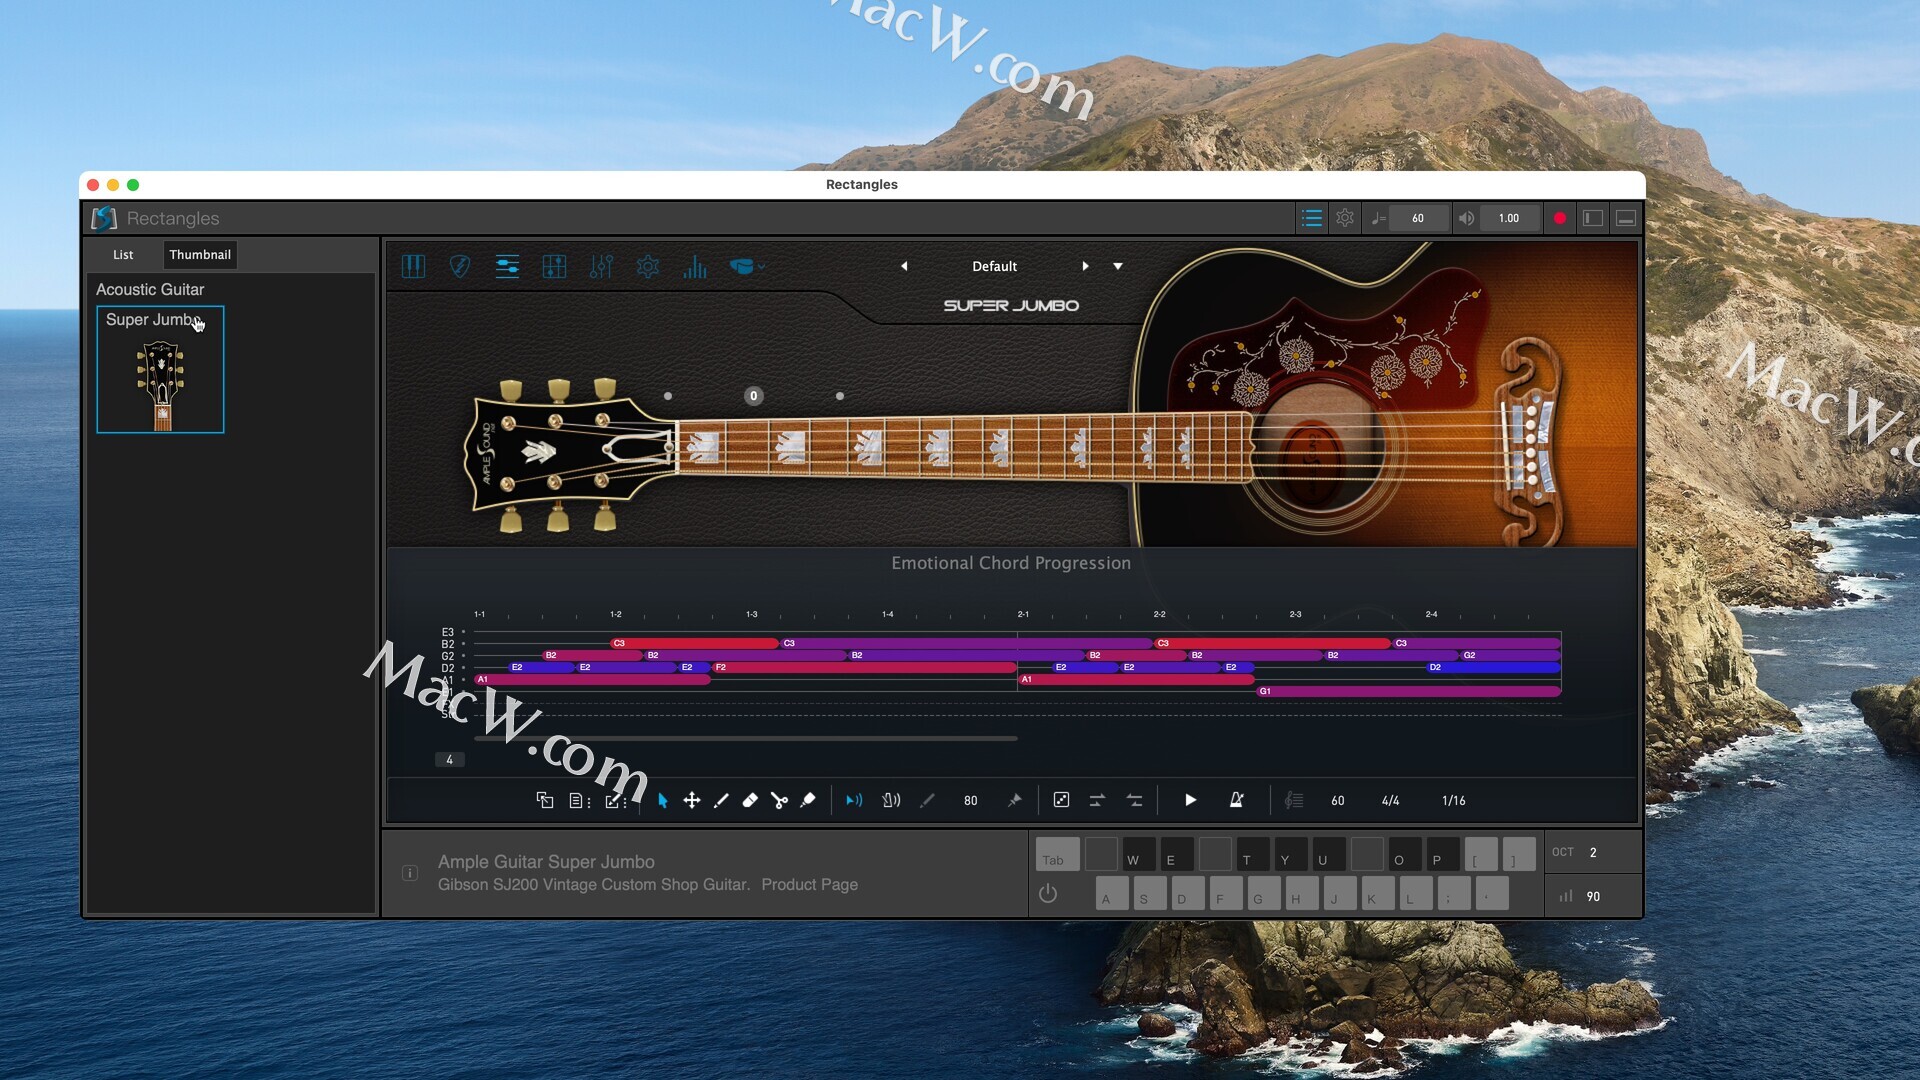This screenshot has width=1920, height=1080.
Task: Edit the host tempo field 60
Action: click(x=1418, y=218)
